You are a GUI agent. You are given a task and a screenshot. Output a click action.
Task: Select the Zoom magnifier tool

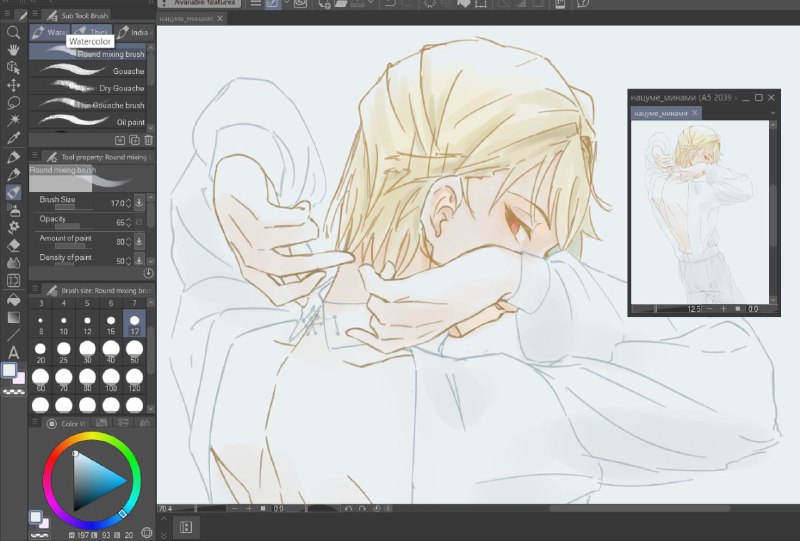(x=13, y=33)
